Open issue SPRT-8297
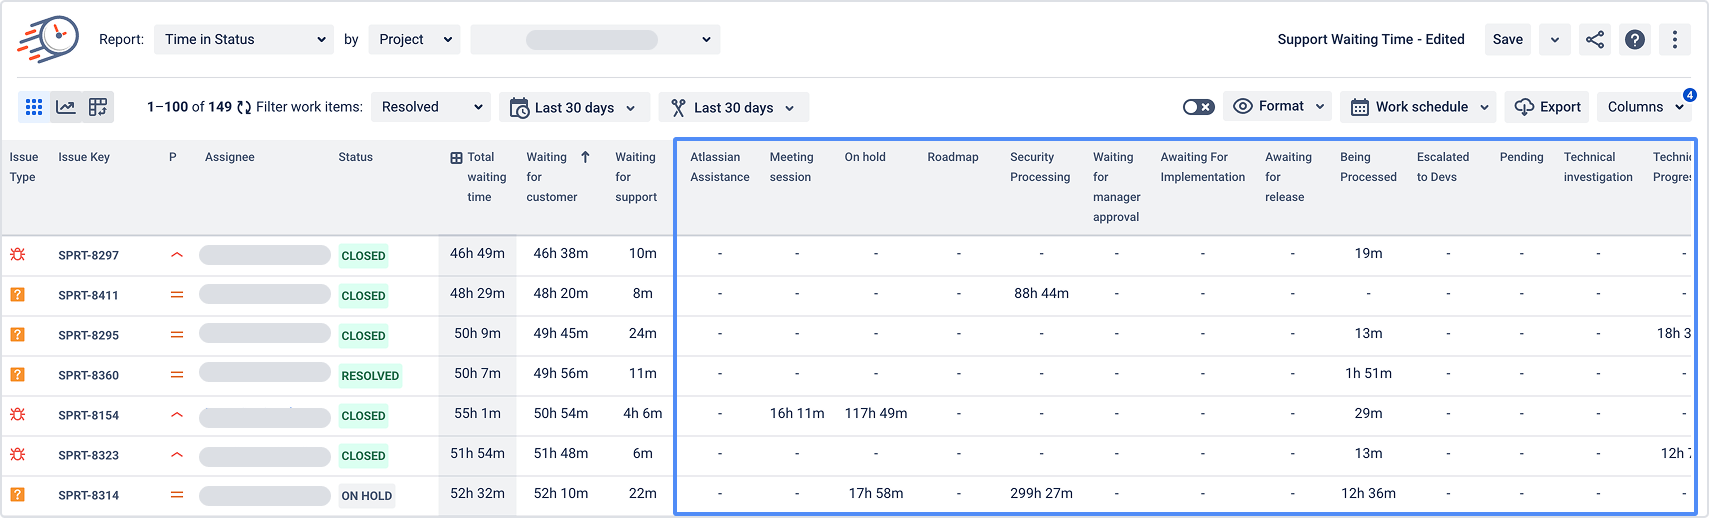Image resolution: width=1709 pixels, height=518 pixels. pyautogui.click(x=88, y=255)
